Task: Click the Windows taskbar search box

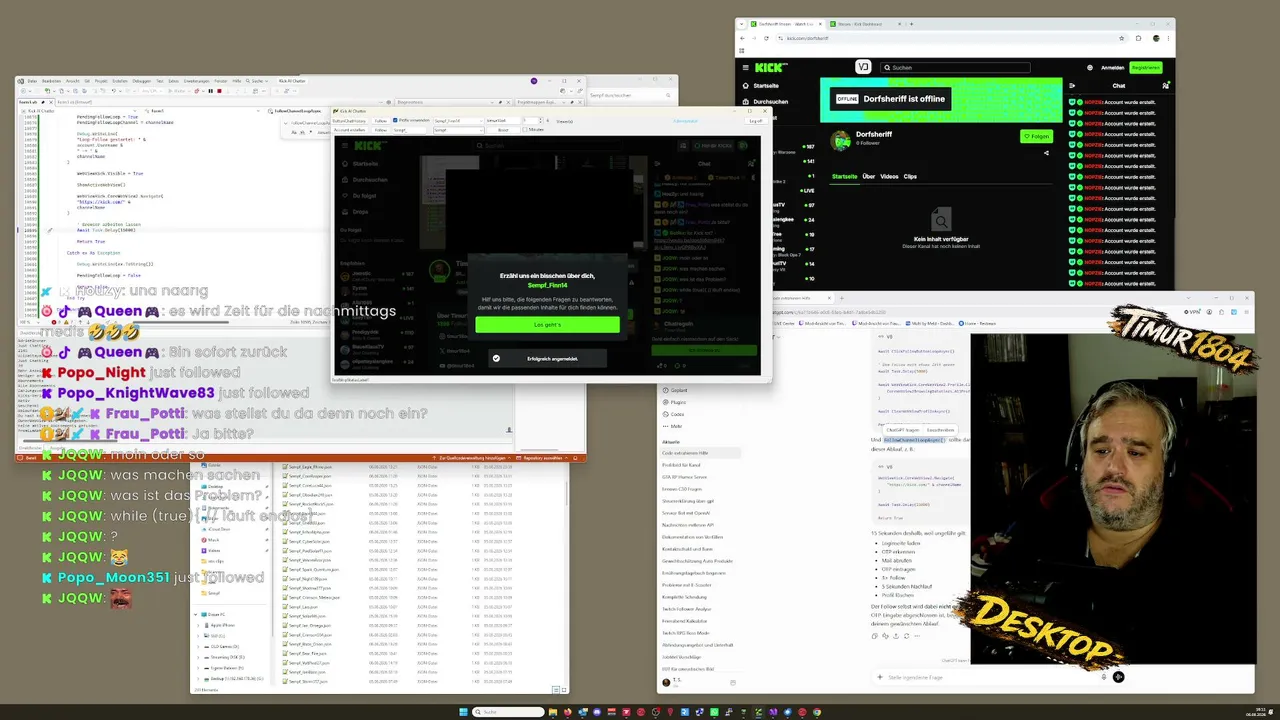Action: 509,712
